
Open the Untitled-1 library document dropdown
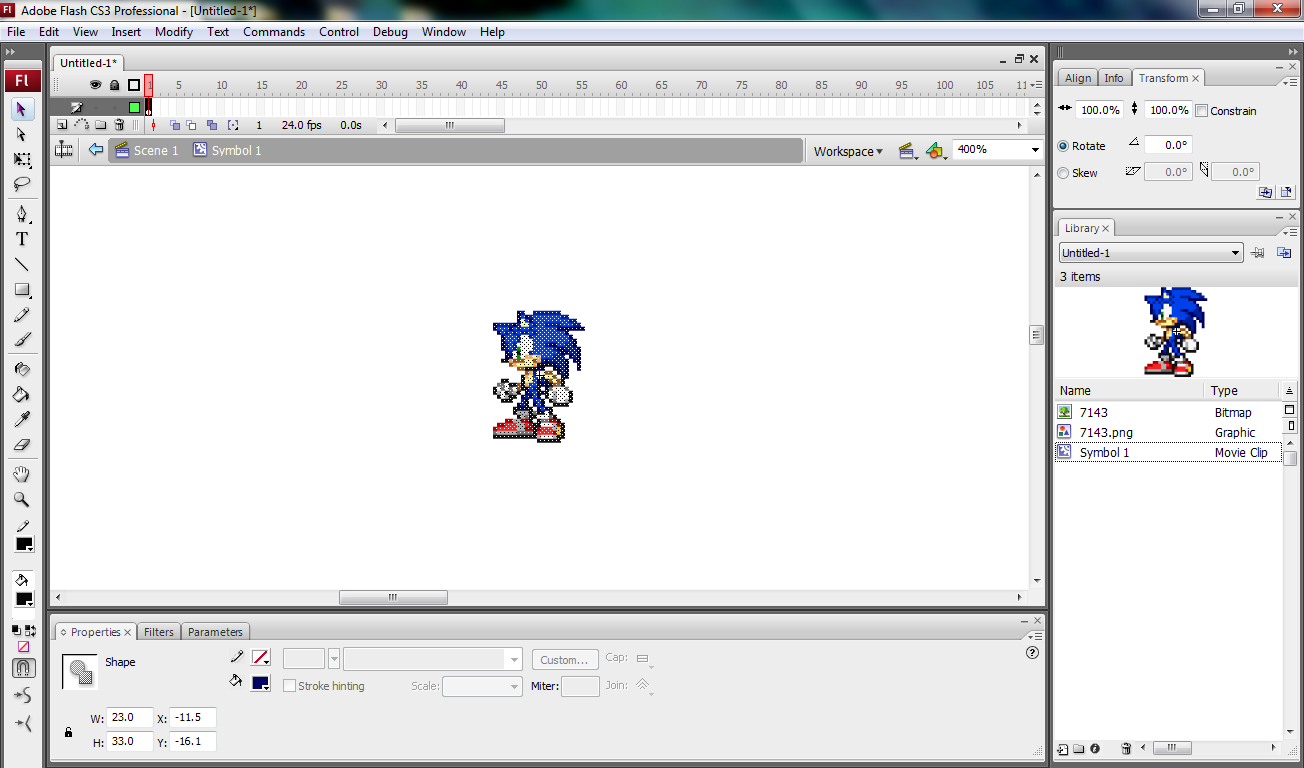click(1151, 253)
